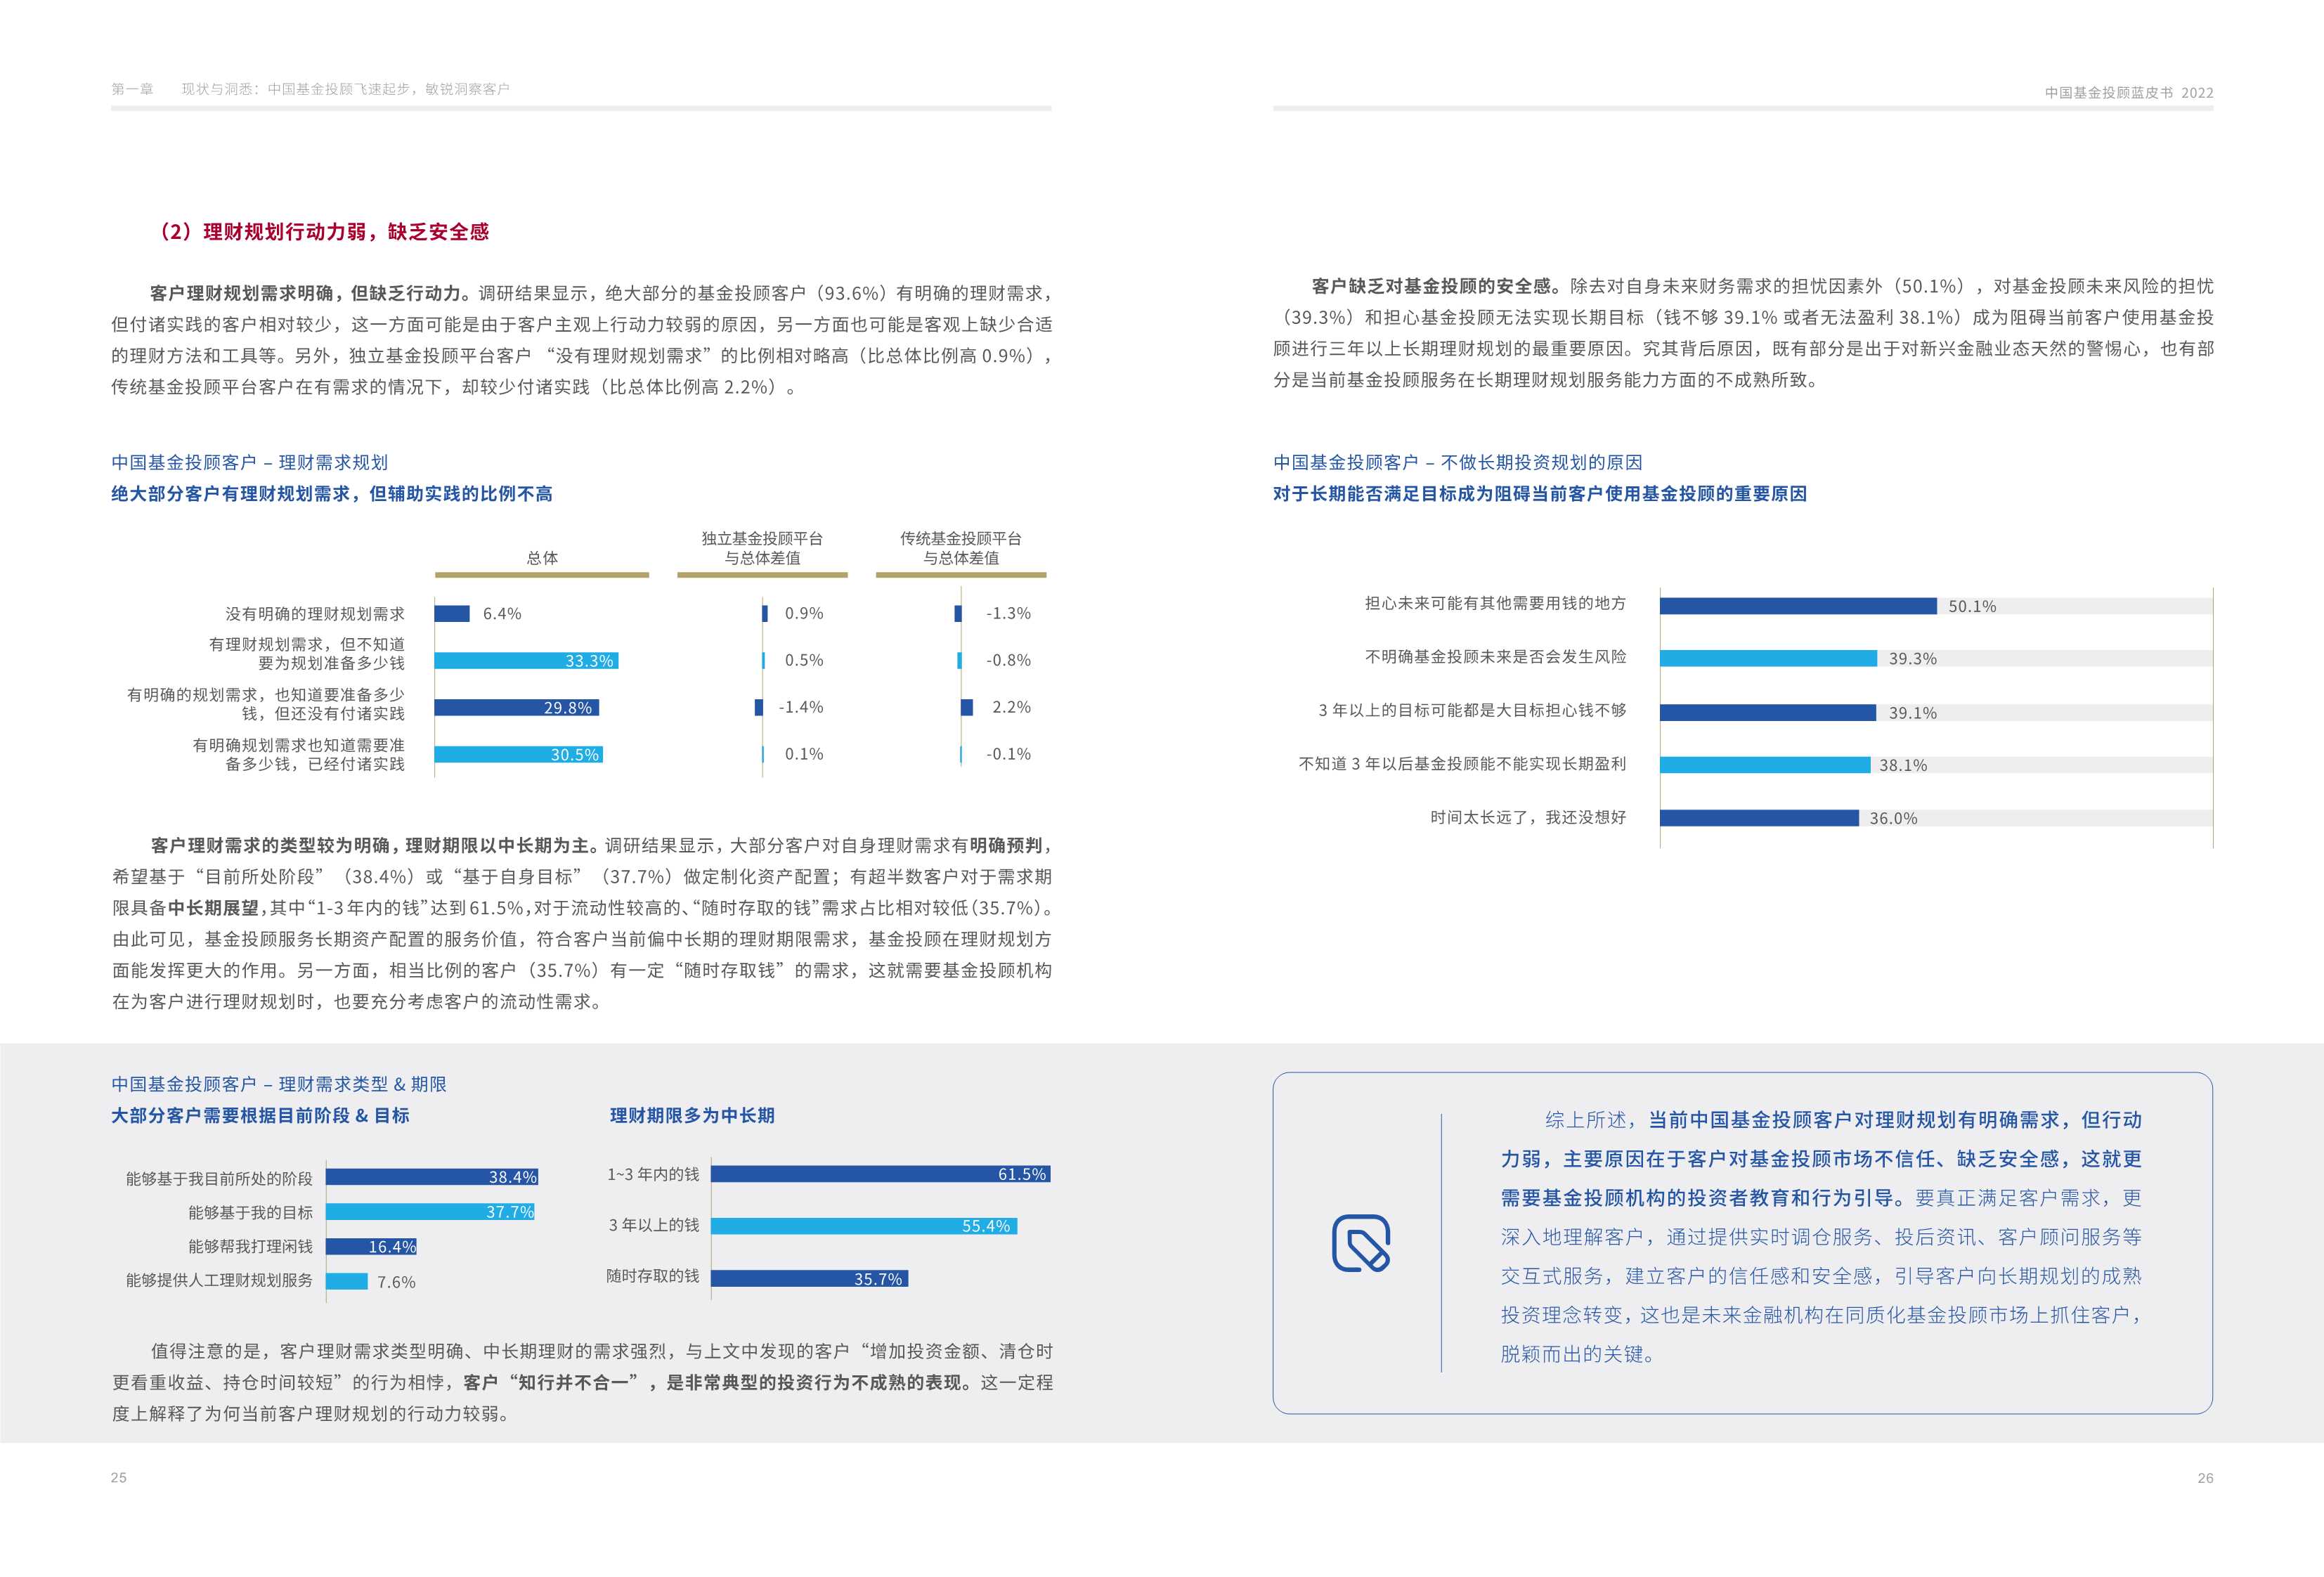
Task: Click the subtitle 理财期限多为中长期
Action: pos(692,1115)
